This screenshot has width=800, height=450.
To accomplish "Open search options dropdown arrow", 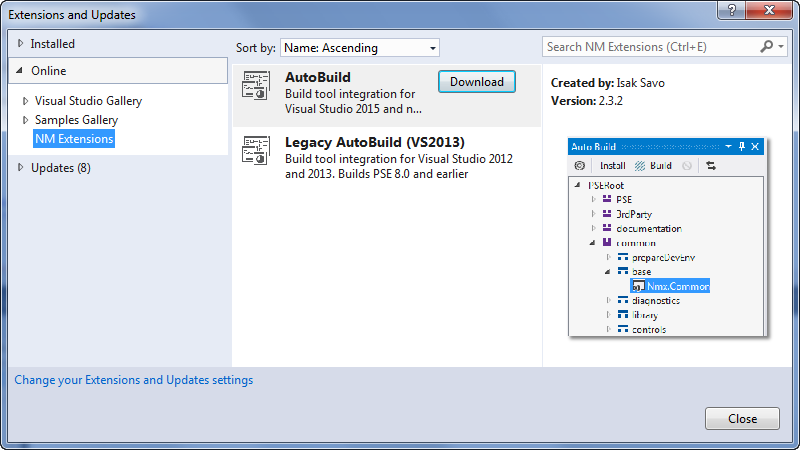I will pos(780,47).
